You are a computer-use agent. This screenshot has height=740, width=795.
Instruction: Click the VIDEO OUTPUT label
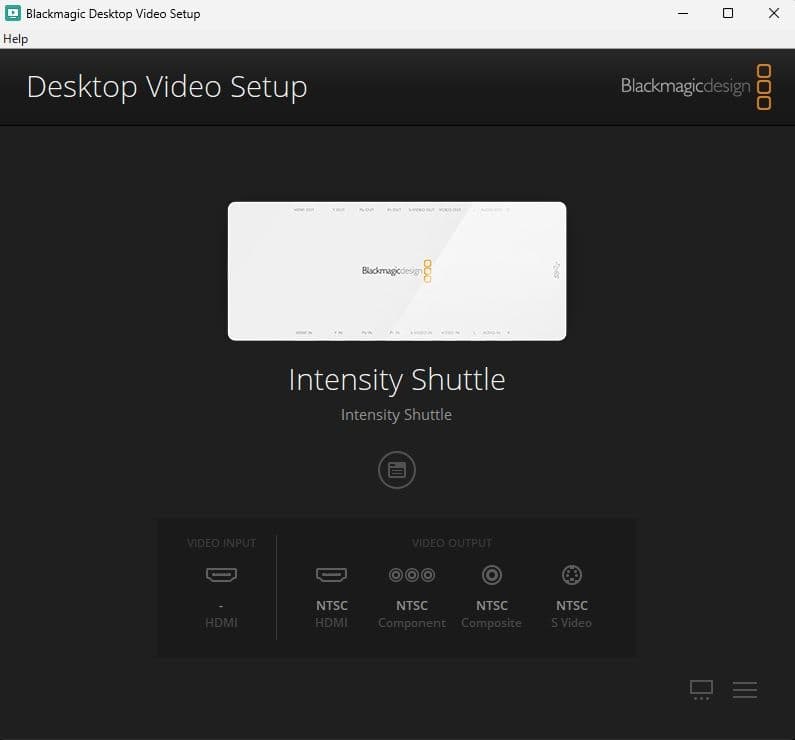pyautogui.click(x=451, y=543)
